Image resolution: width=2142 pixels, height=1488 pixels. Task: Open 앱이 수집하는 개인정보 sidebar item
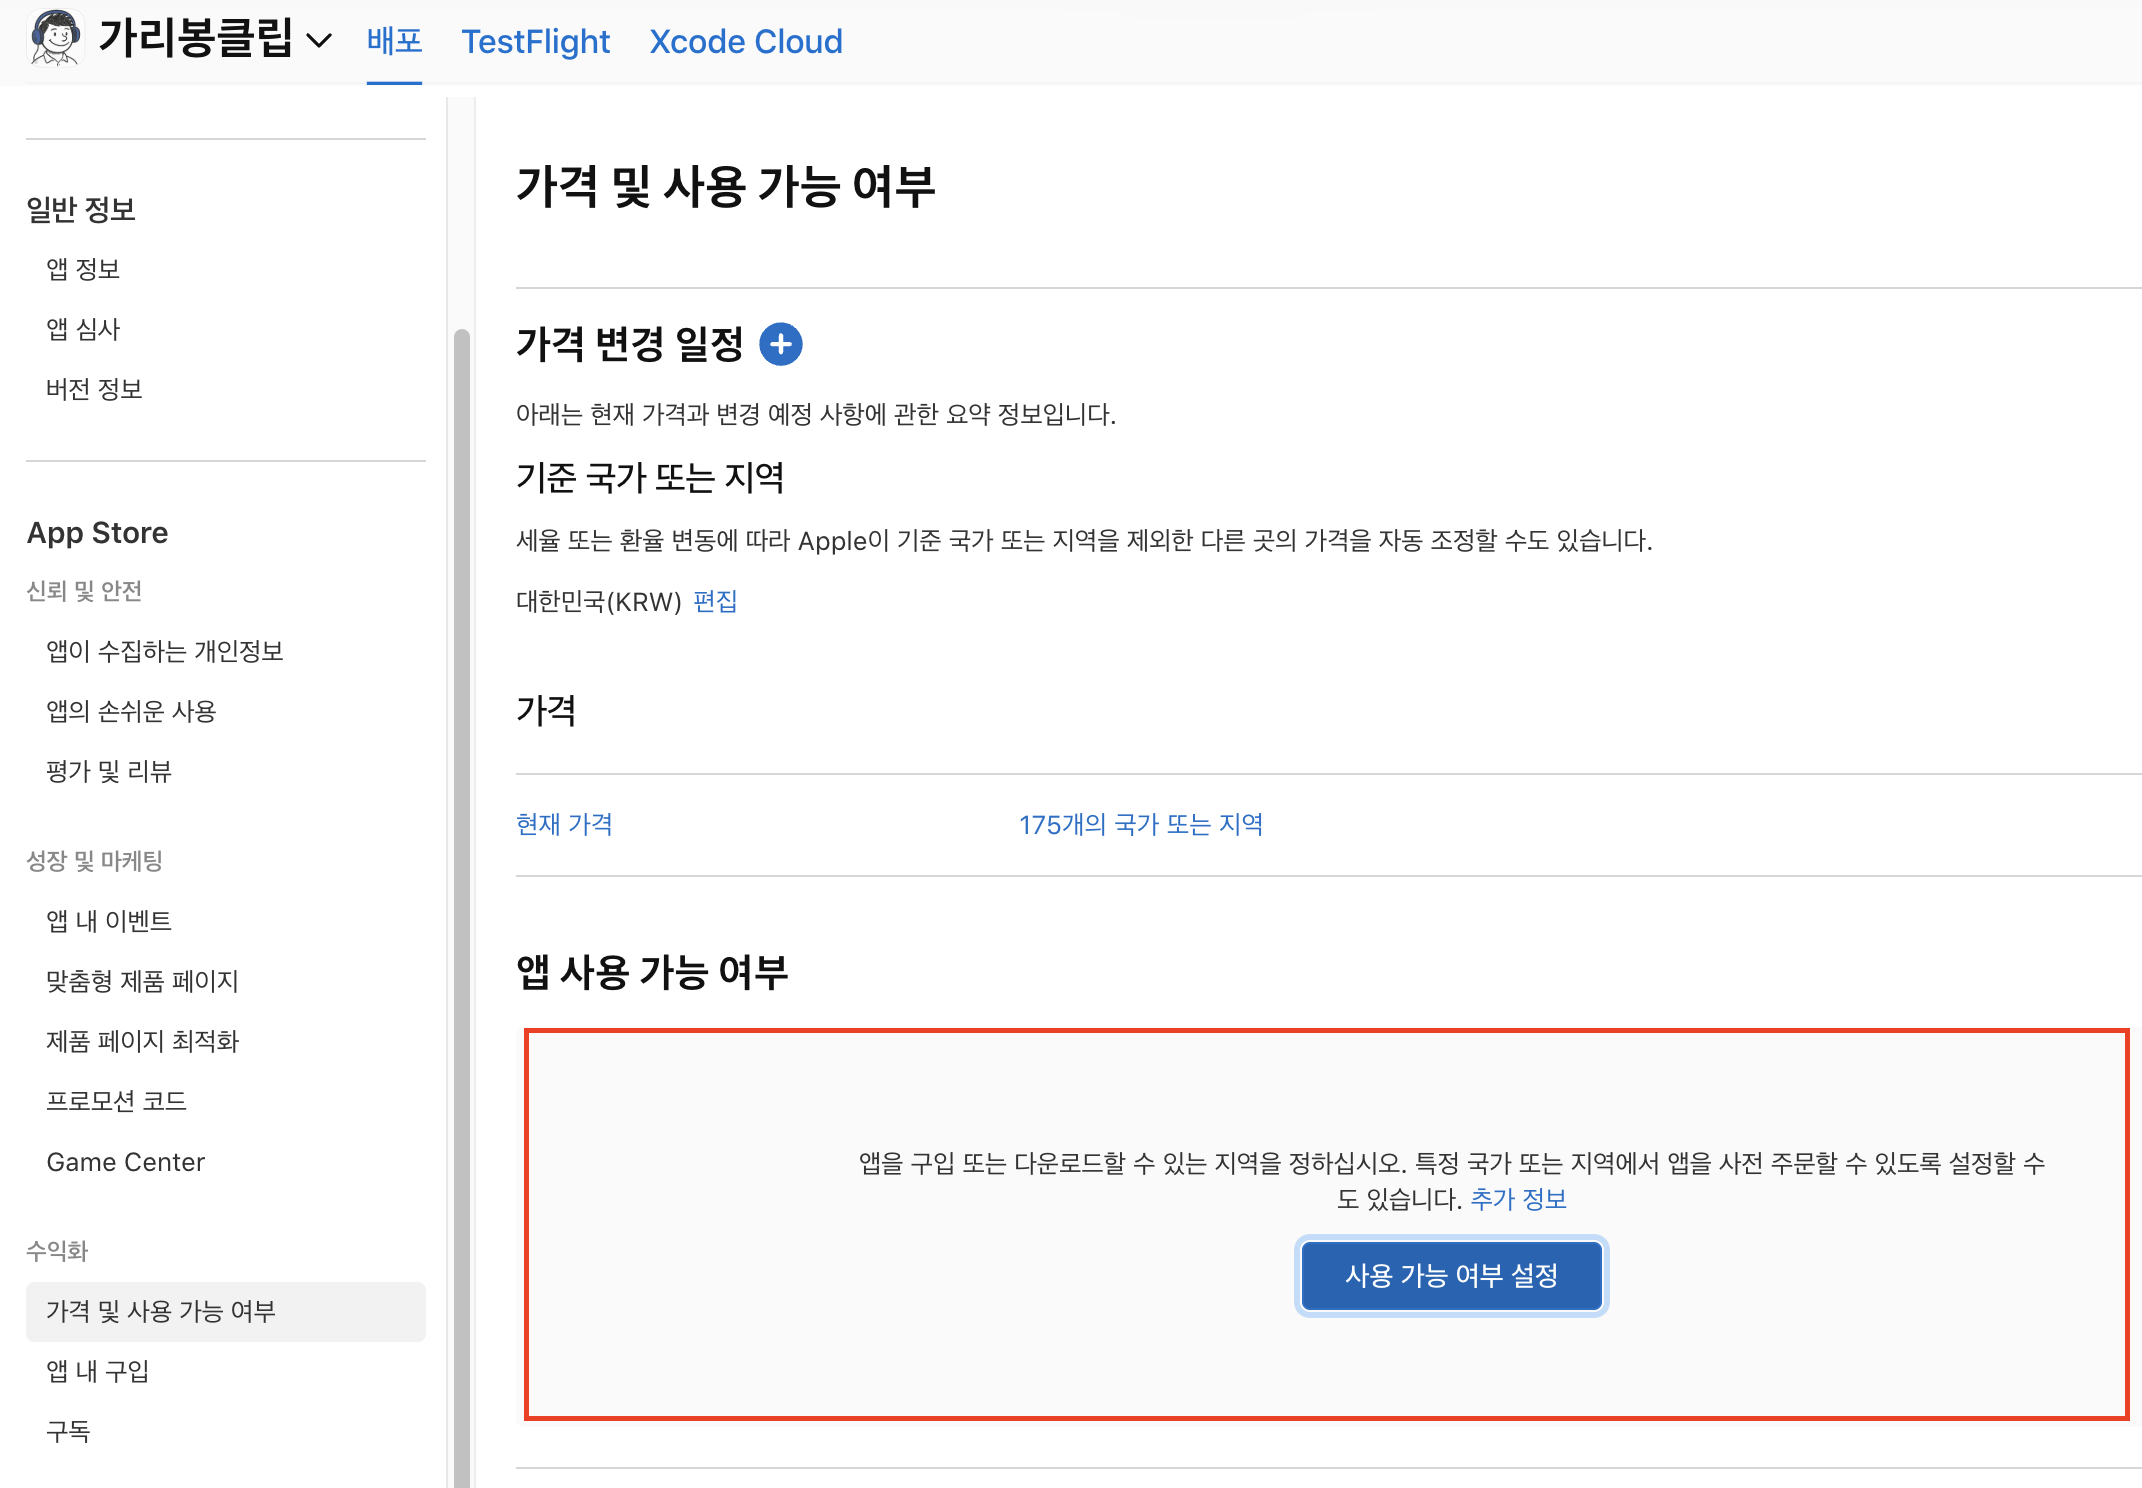tap(165, 651)
